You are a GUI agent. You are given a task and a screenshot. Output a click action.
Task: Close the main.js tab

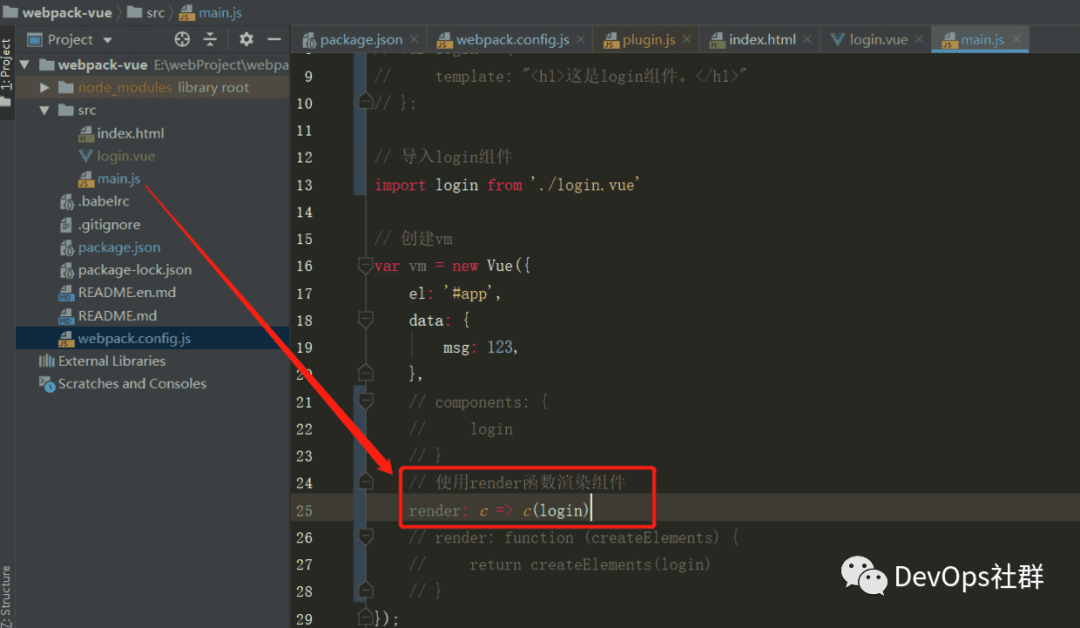click(1016, 40)
